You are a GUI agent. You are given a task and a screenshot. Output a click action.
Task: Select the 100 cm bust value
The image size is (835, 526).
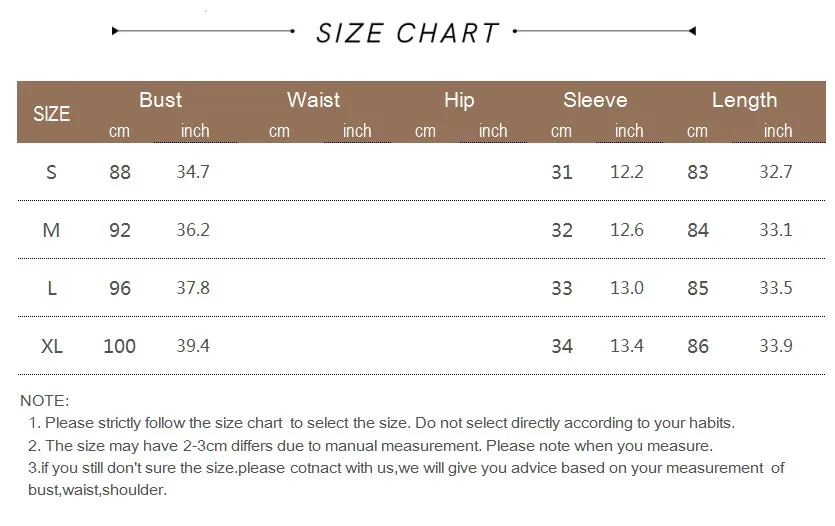tap(120, 346)
